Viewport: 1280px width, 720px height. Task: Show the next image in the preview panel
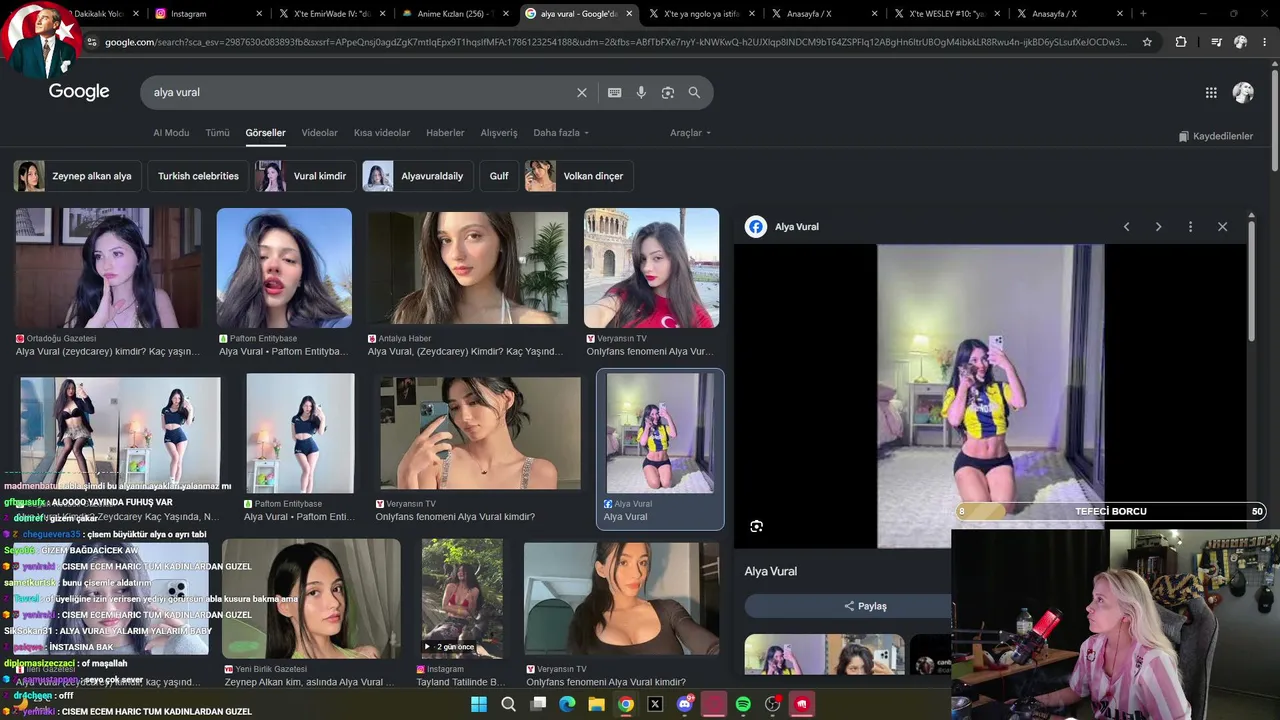pyautogui.click(x=1158, y=227)
